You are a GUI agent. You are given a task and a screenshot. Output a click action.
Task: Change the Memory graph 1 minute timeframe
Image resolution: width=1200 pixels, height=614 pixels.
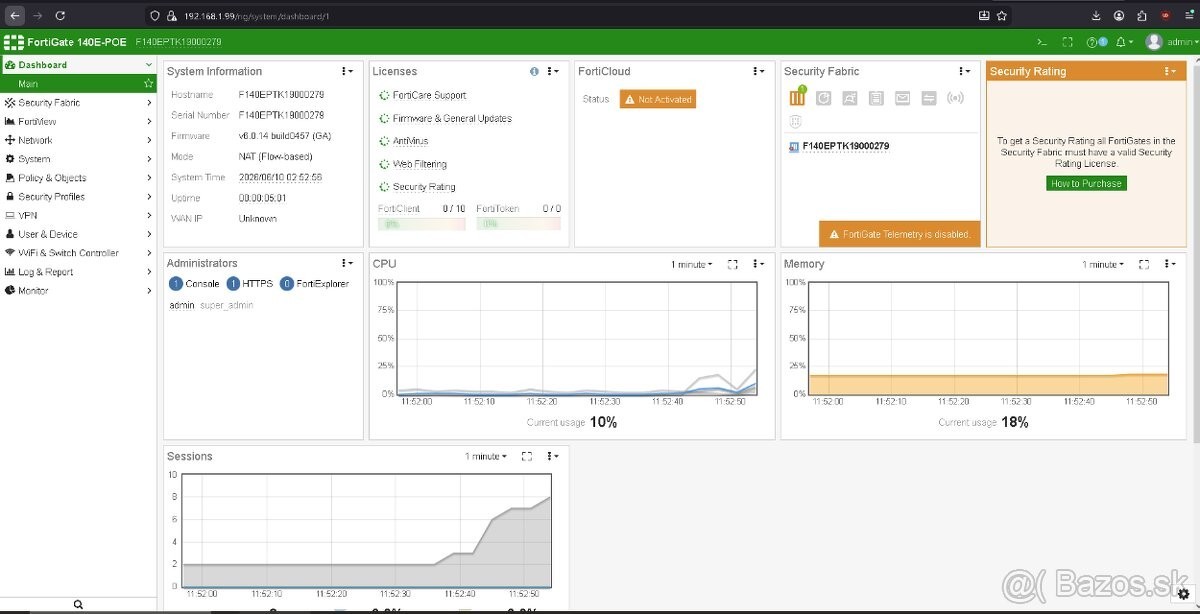pyautogui.click(x=1103, y=264)
